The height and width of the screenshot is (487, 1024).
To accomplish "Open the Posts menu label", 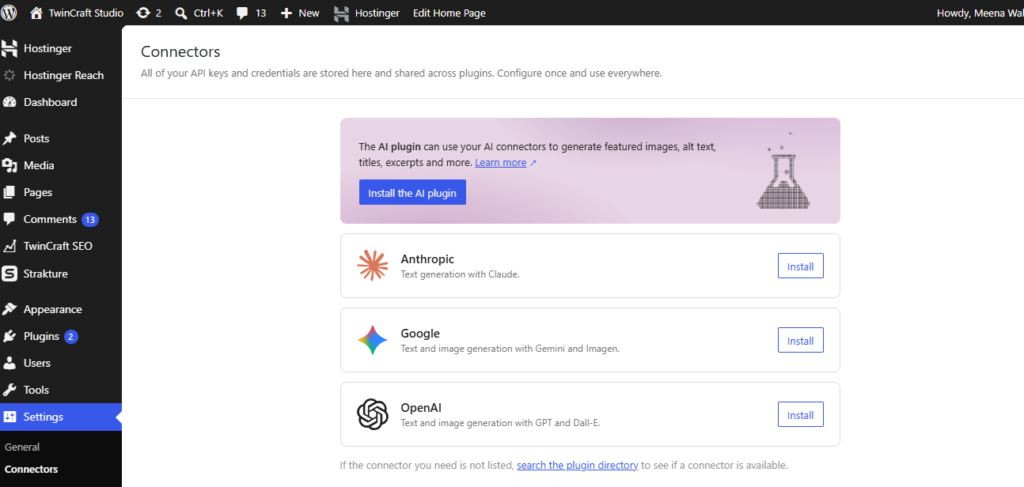I will [37, 138].
